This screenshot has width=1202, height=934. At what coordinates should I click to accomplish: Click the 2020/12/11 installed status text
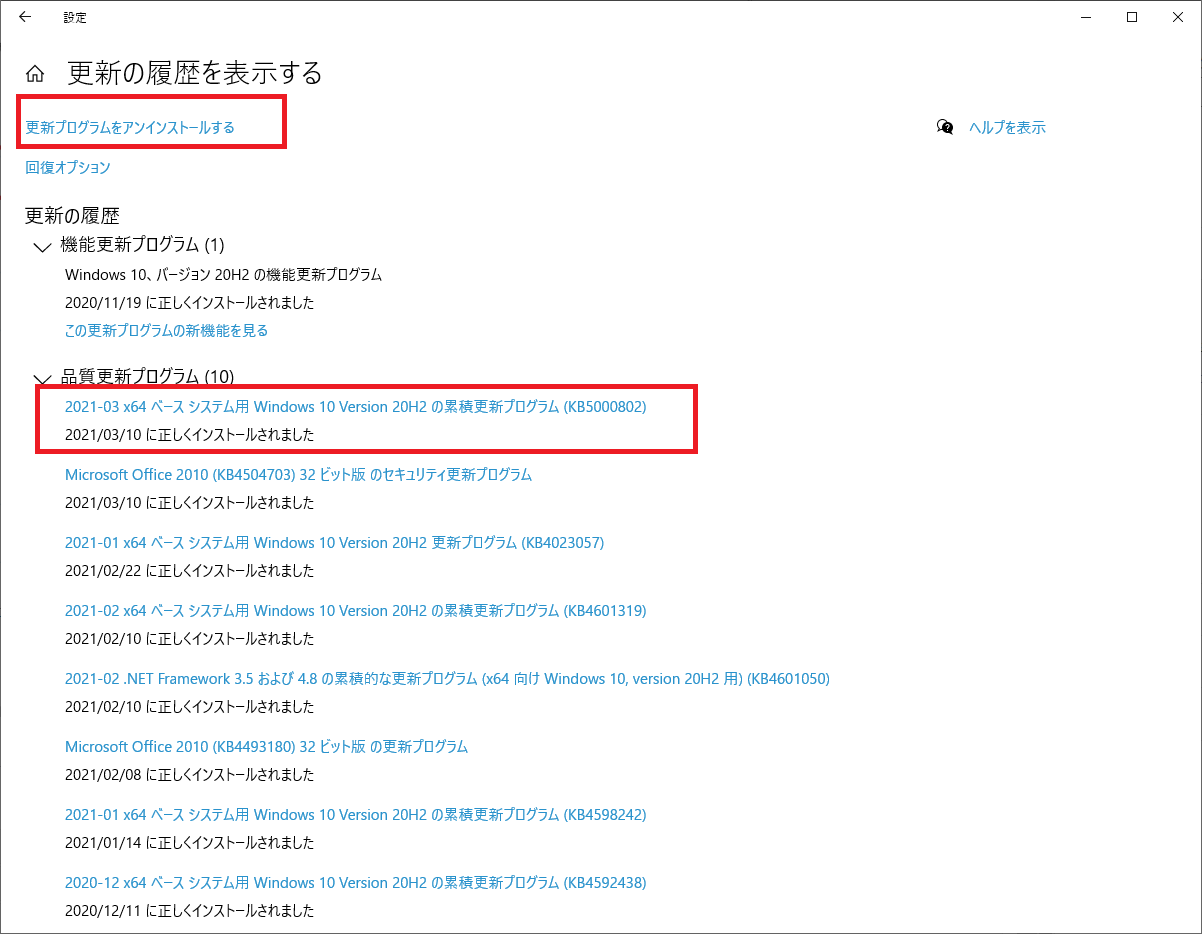tap(189, 910)
